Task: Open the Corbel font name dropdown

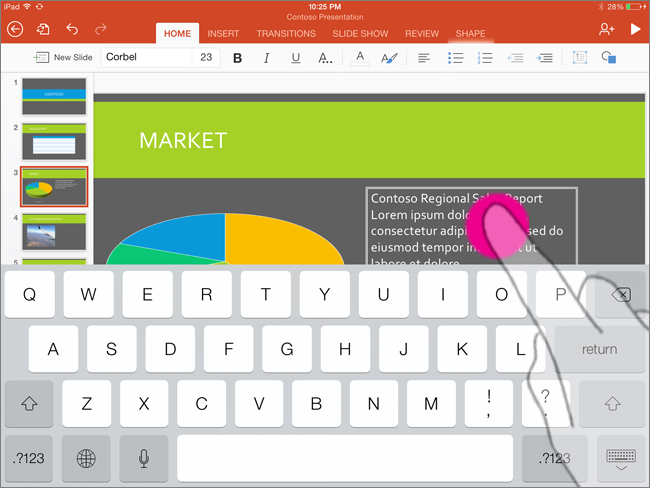Action: click(148, 58)
